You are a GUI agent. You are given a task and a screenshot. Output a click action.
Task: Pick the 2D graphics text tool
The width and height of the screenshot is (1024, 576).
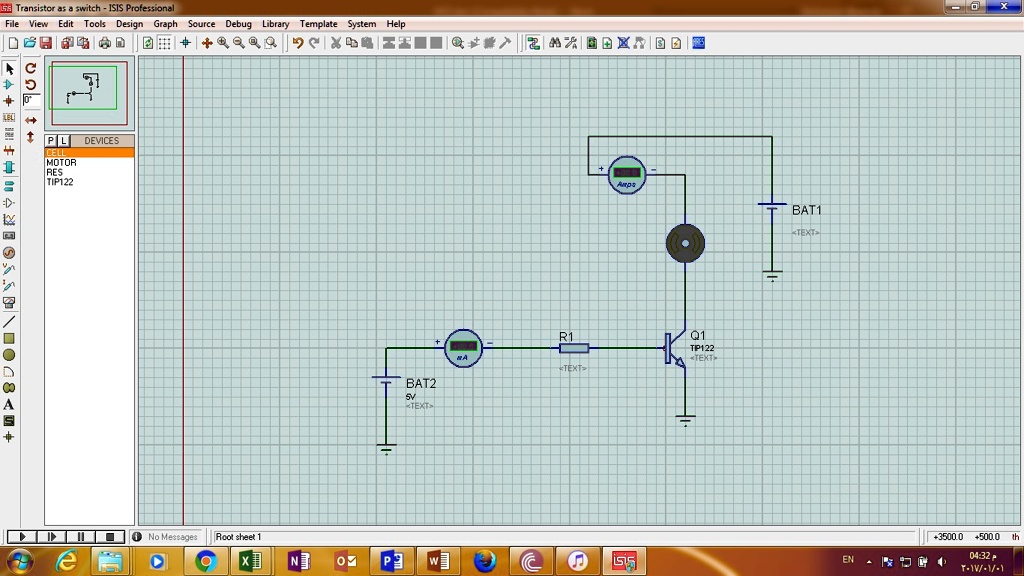point(9,404)
